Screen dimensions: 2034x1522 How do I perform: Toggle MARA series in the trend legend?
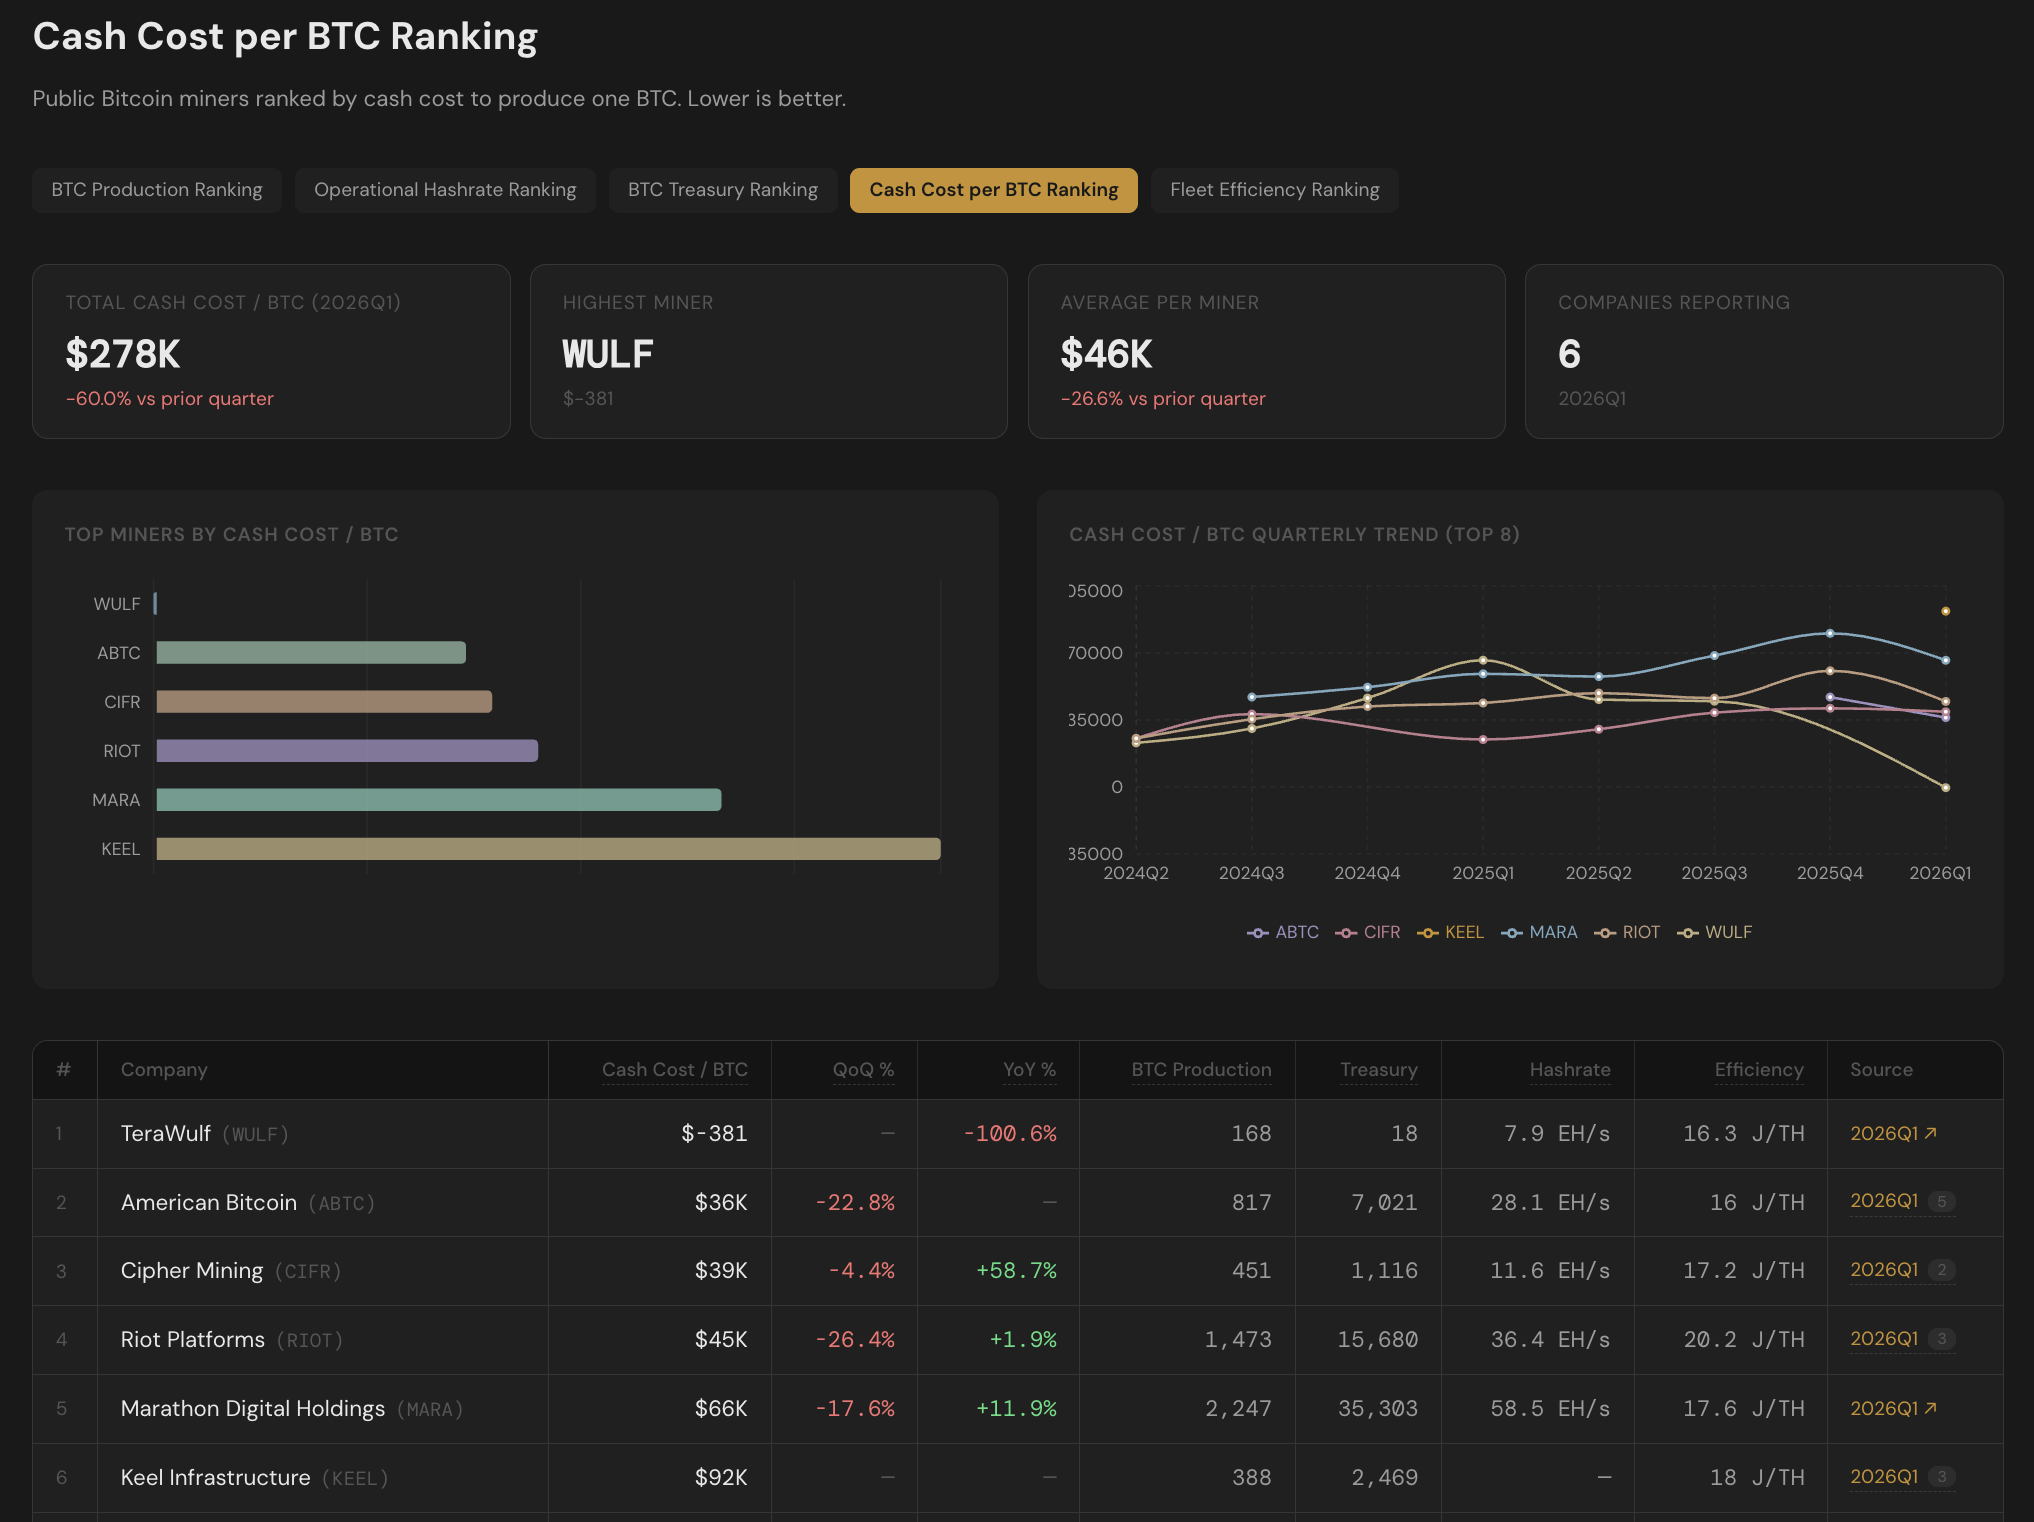click(1539, 932)
